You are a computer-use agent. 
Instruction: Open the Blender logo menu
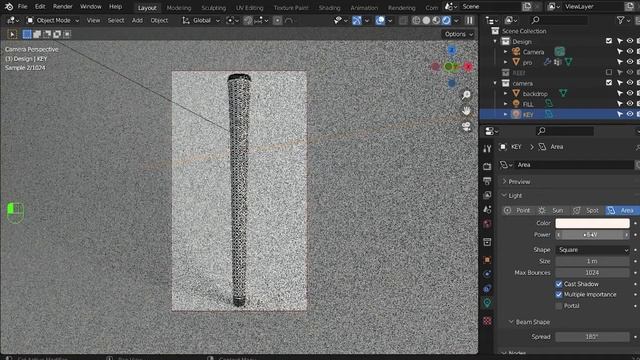point(9,7)
